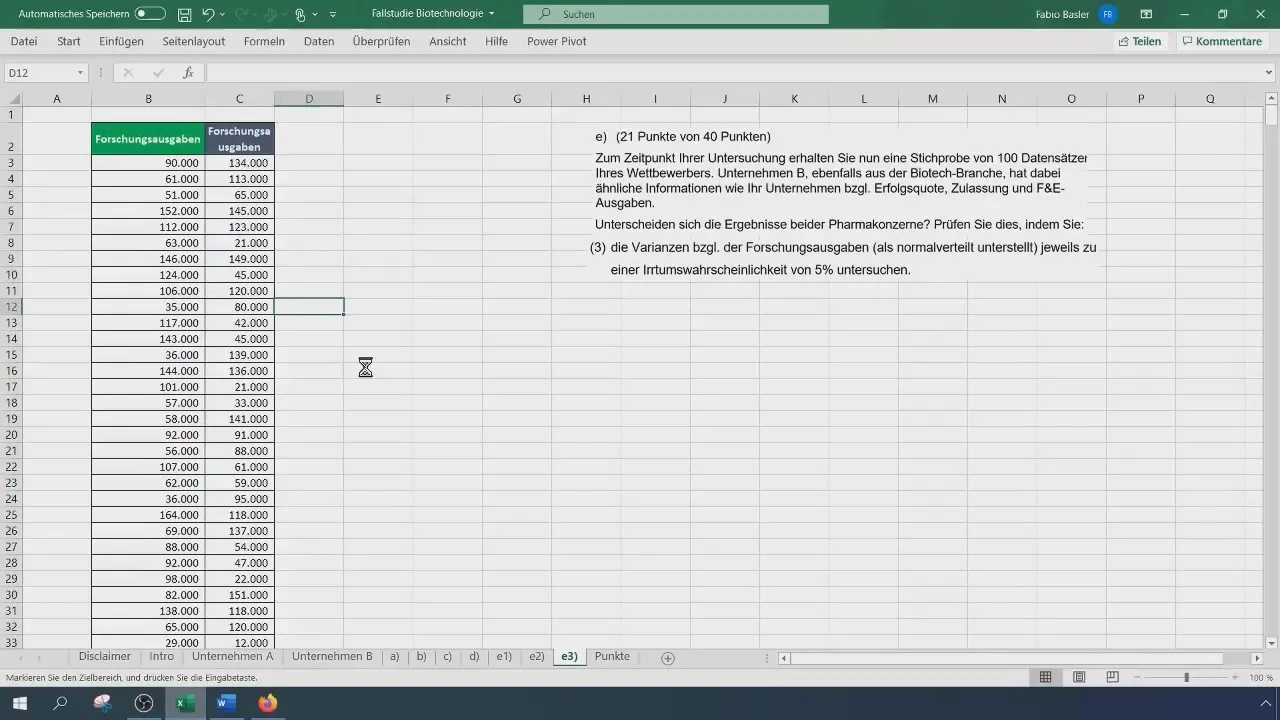Click in the Suchen search box
Viewport: 1280px width, 720px height.
tap(676, 14)
